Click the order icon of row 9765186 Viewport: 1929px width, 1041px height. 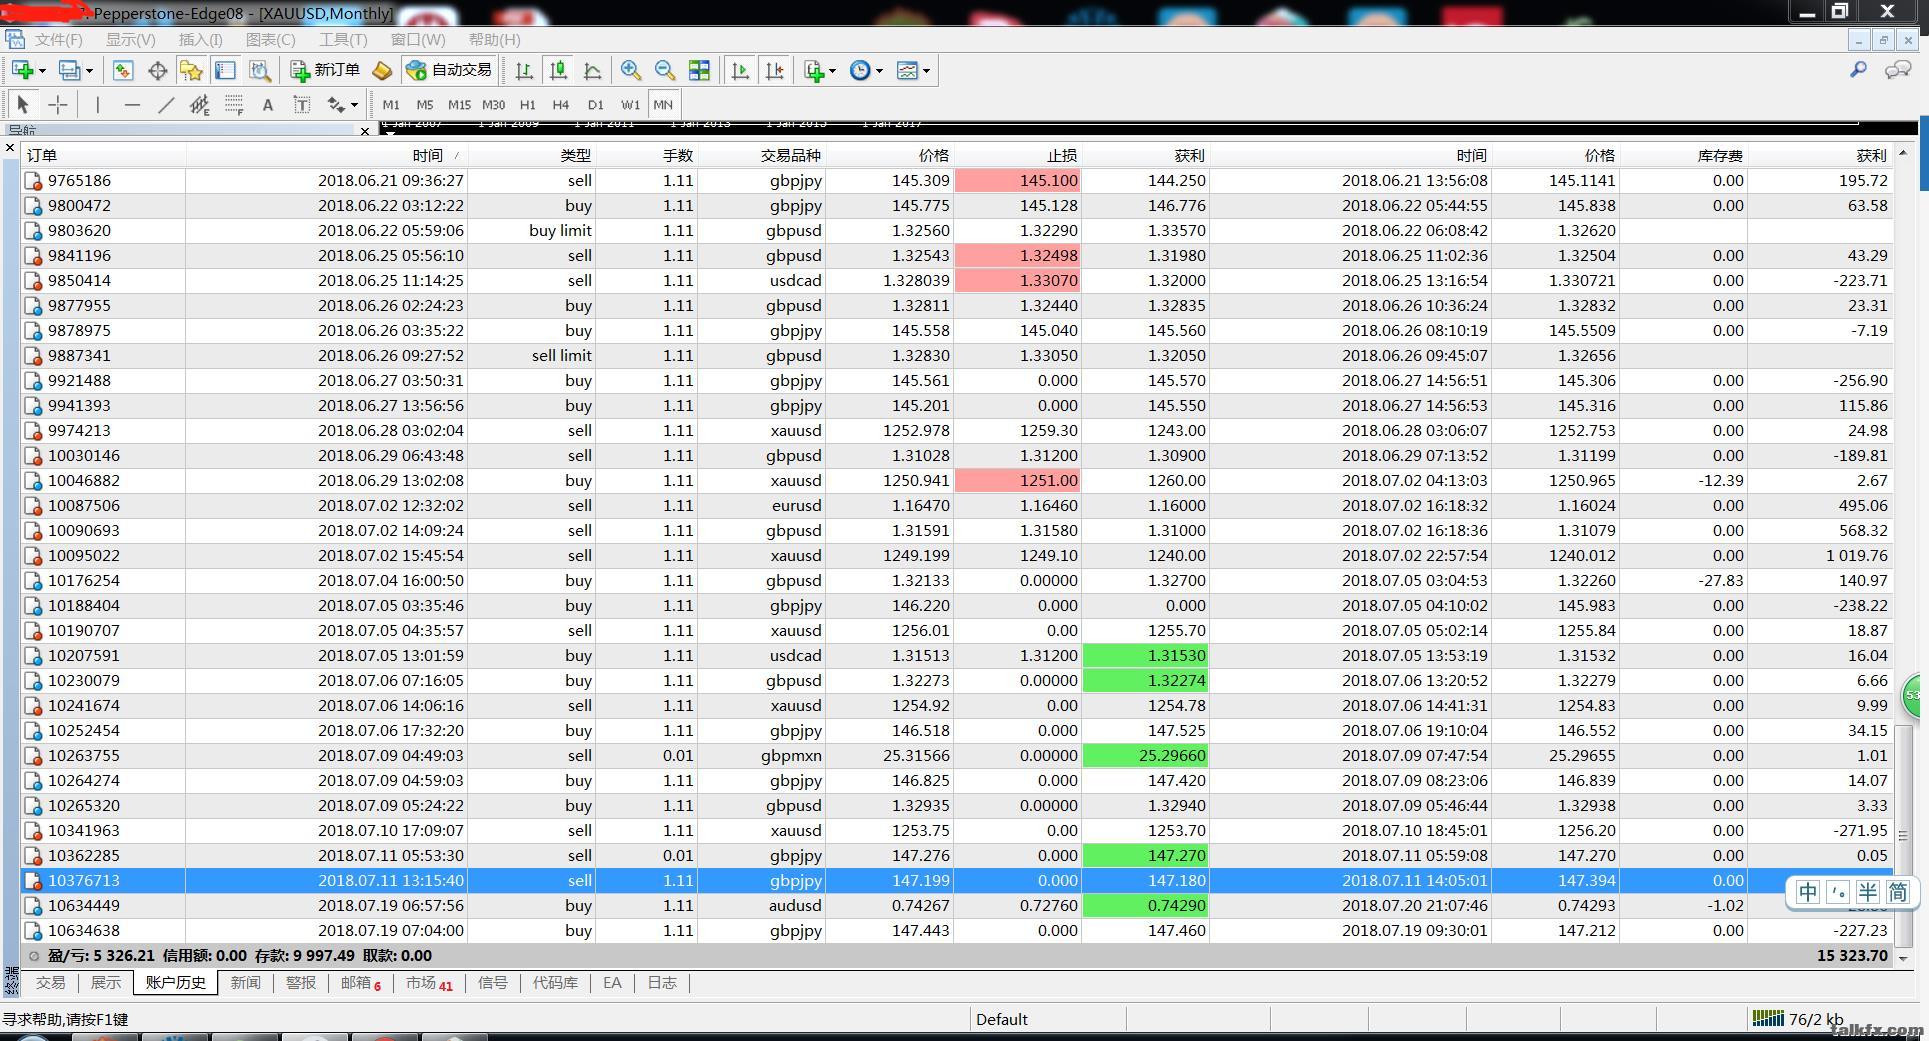(34, 181)
